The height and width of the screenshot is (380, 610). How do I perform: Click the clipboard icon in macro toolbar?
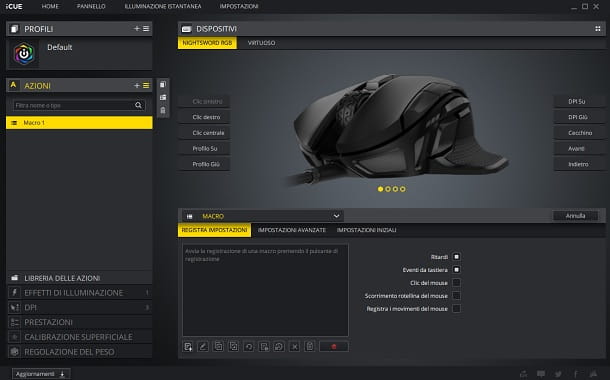click(x=310, y=347)
